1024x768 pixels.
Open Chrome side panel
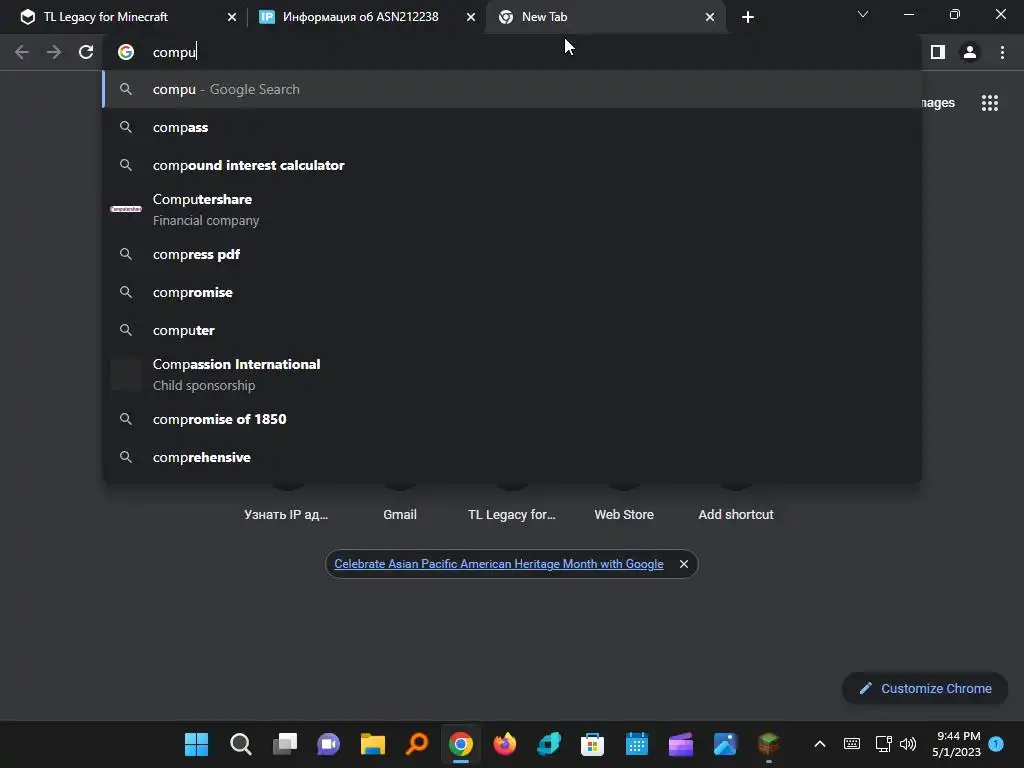click(938, 52)
